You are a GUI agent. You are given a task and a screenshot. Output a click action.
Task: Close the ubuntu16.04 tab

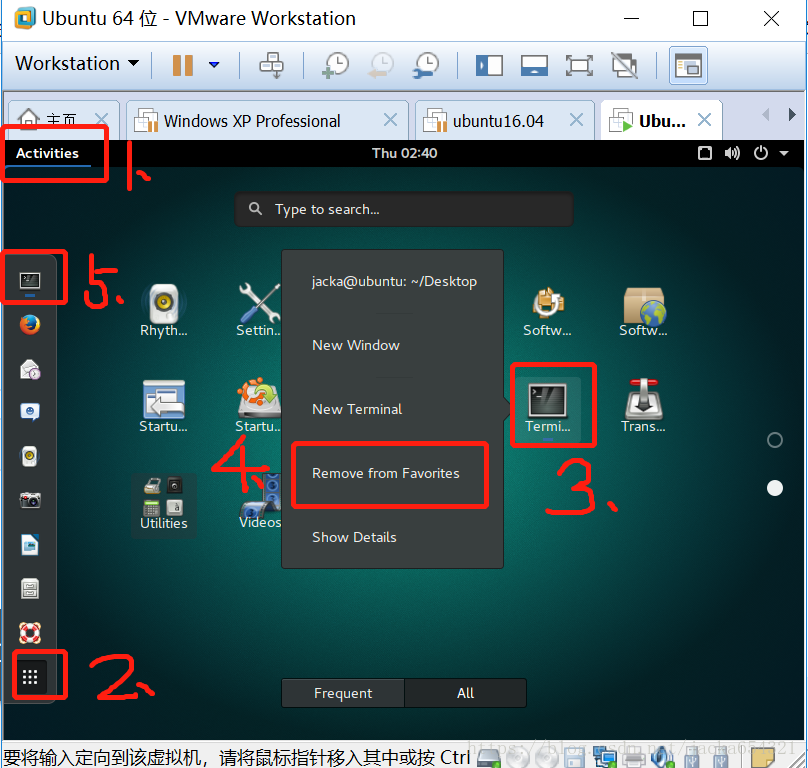[x=576, y=120]
